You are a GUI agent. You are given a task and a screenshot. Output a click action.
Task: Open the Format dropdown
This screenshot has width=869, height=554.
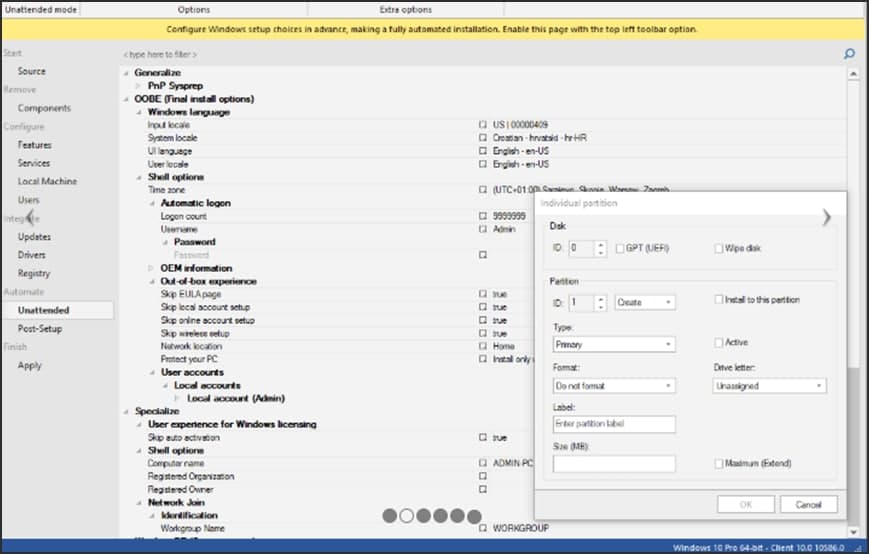point(614,386)
